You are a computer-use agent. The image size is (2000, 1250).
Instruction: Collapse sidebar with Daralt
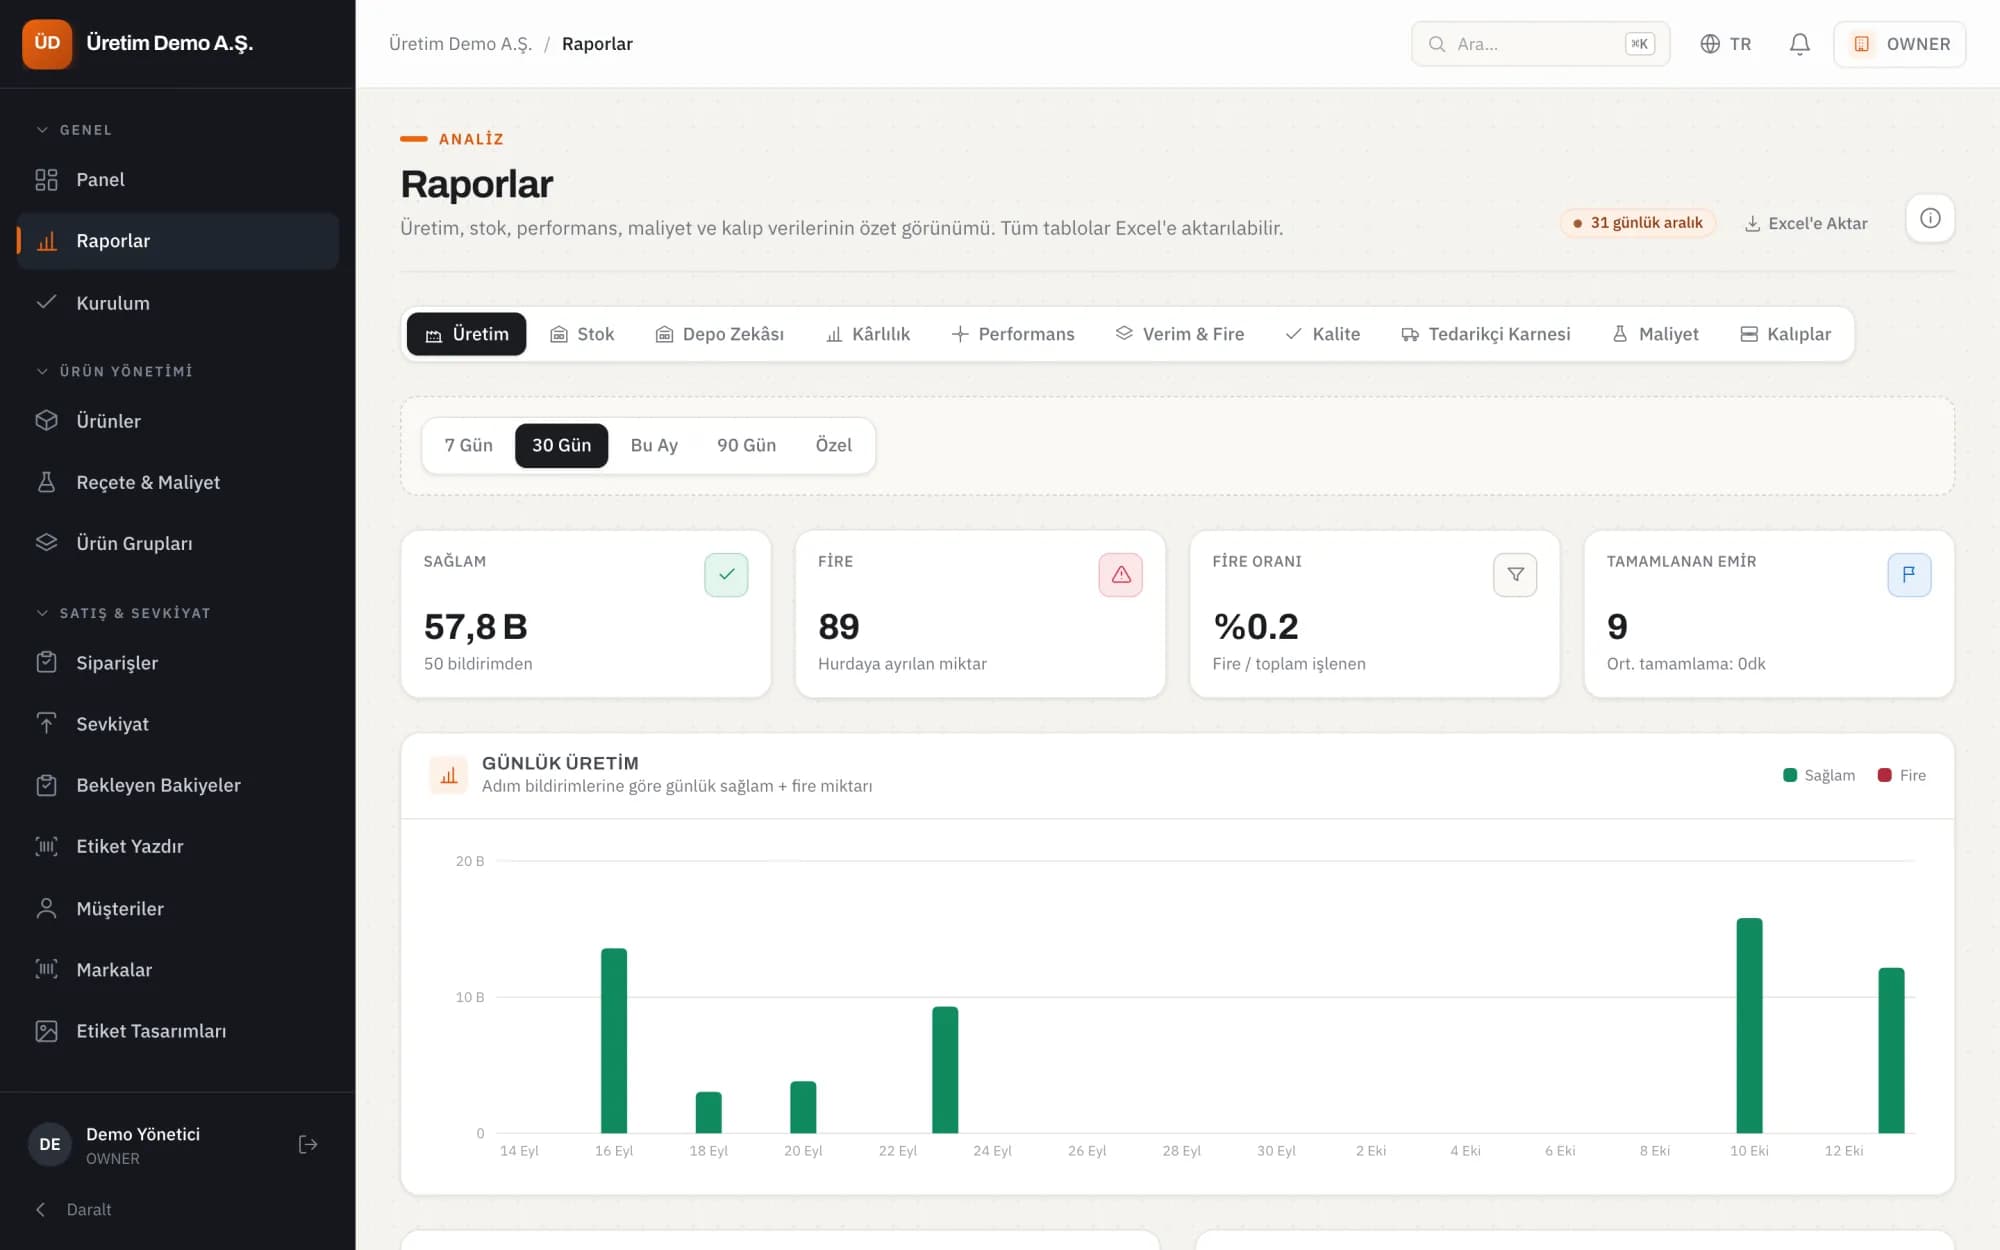tap(75, 1209)
